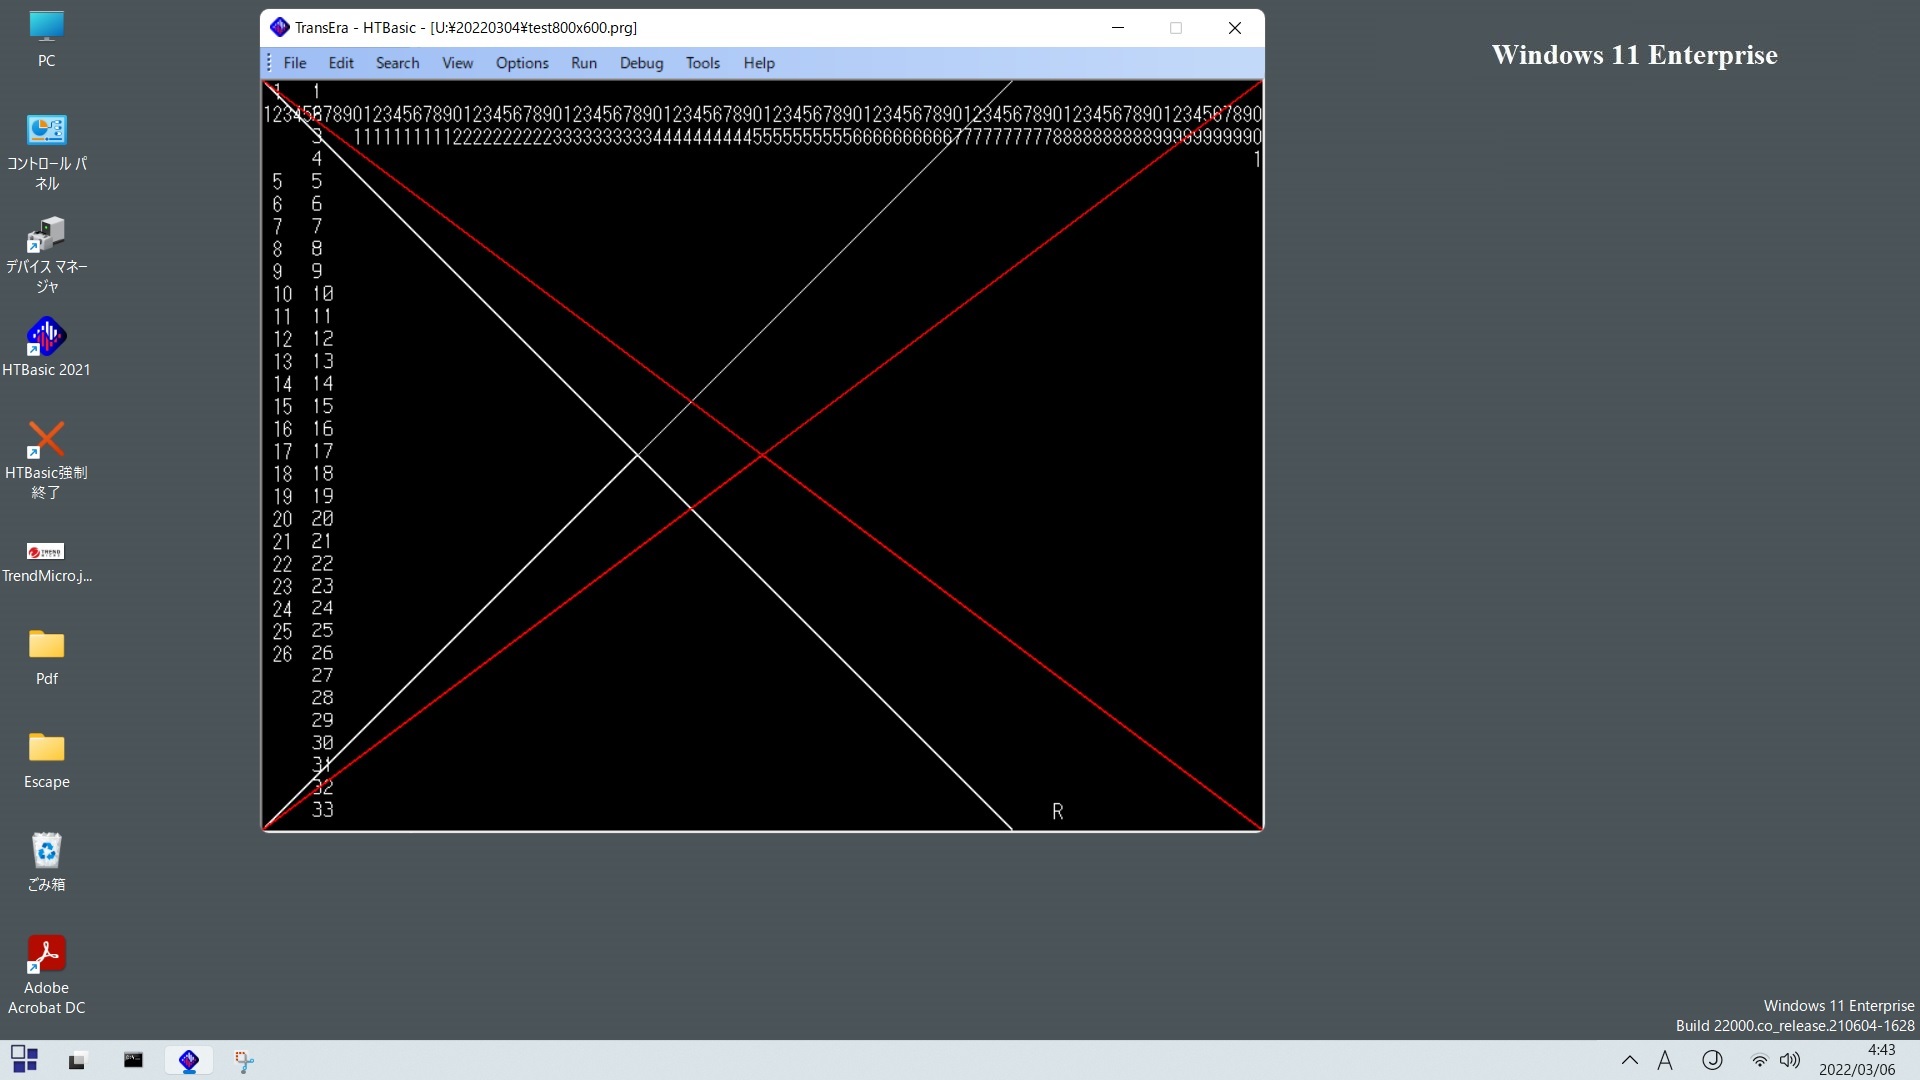
Task: Open the Search menu
Action: tap(397, 63)
